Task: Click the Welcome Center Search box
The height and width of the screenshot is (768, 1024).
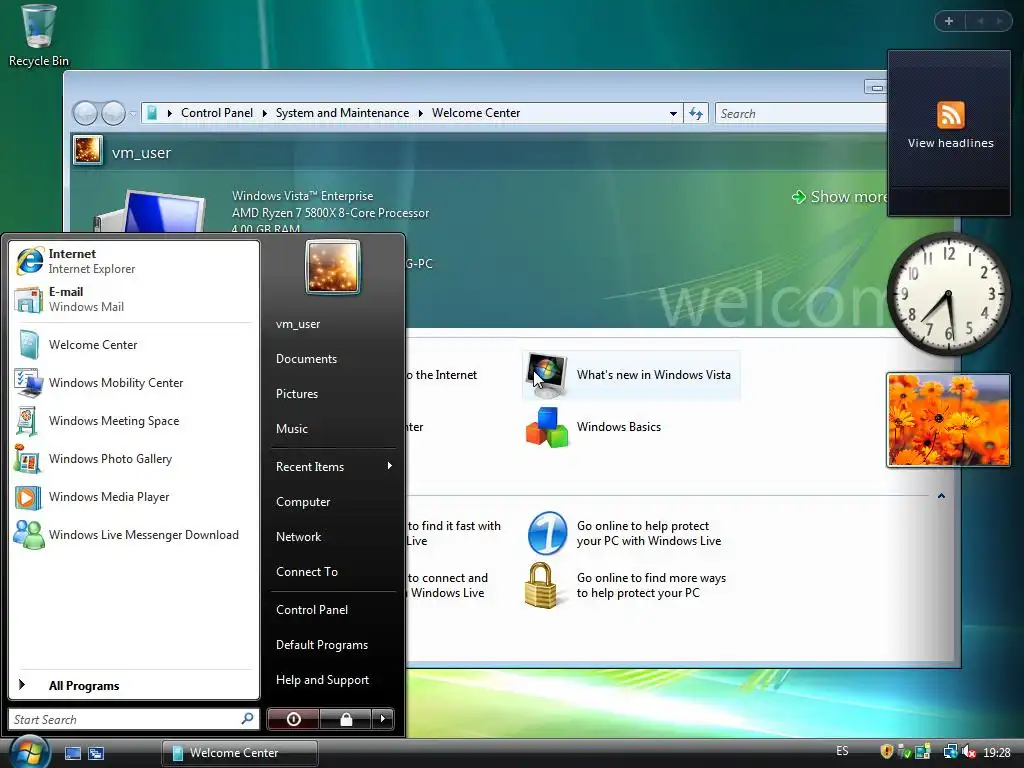Action: 802,114
